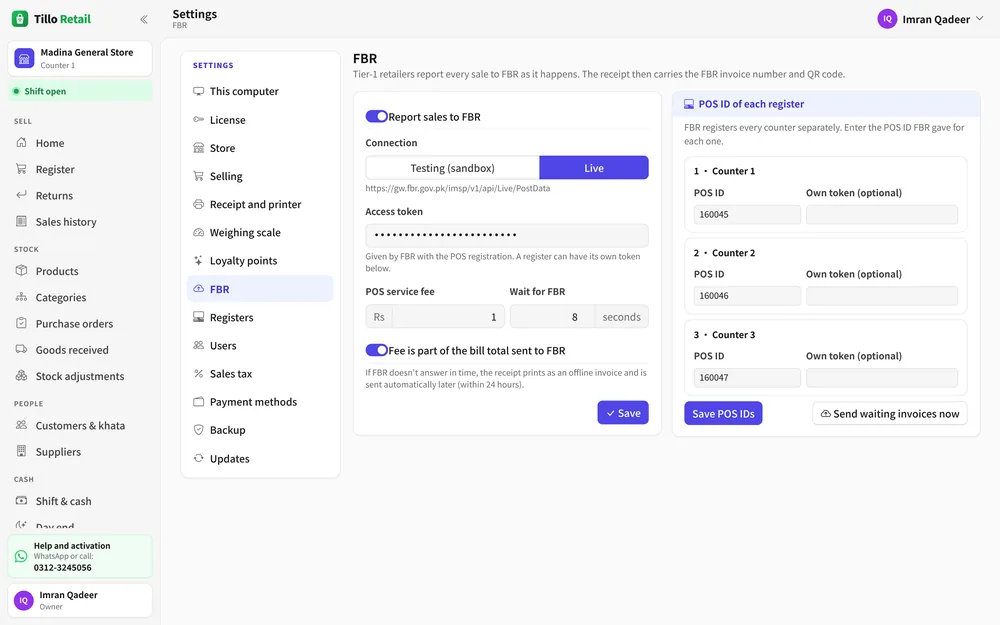This screenshot has width=1000, height=625.
Task: Open Registers settings
Action: pos(260,317)
